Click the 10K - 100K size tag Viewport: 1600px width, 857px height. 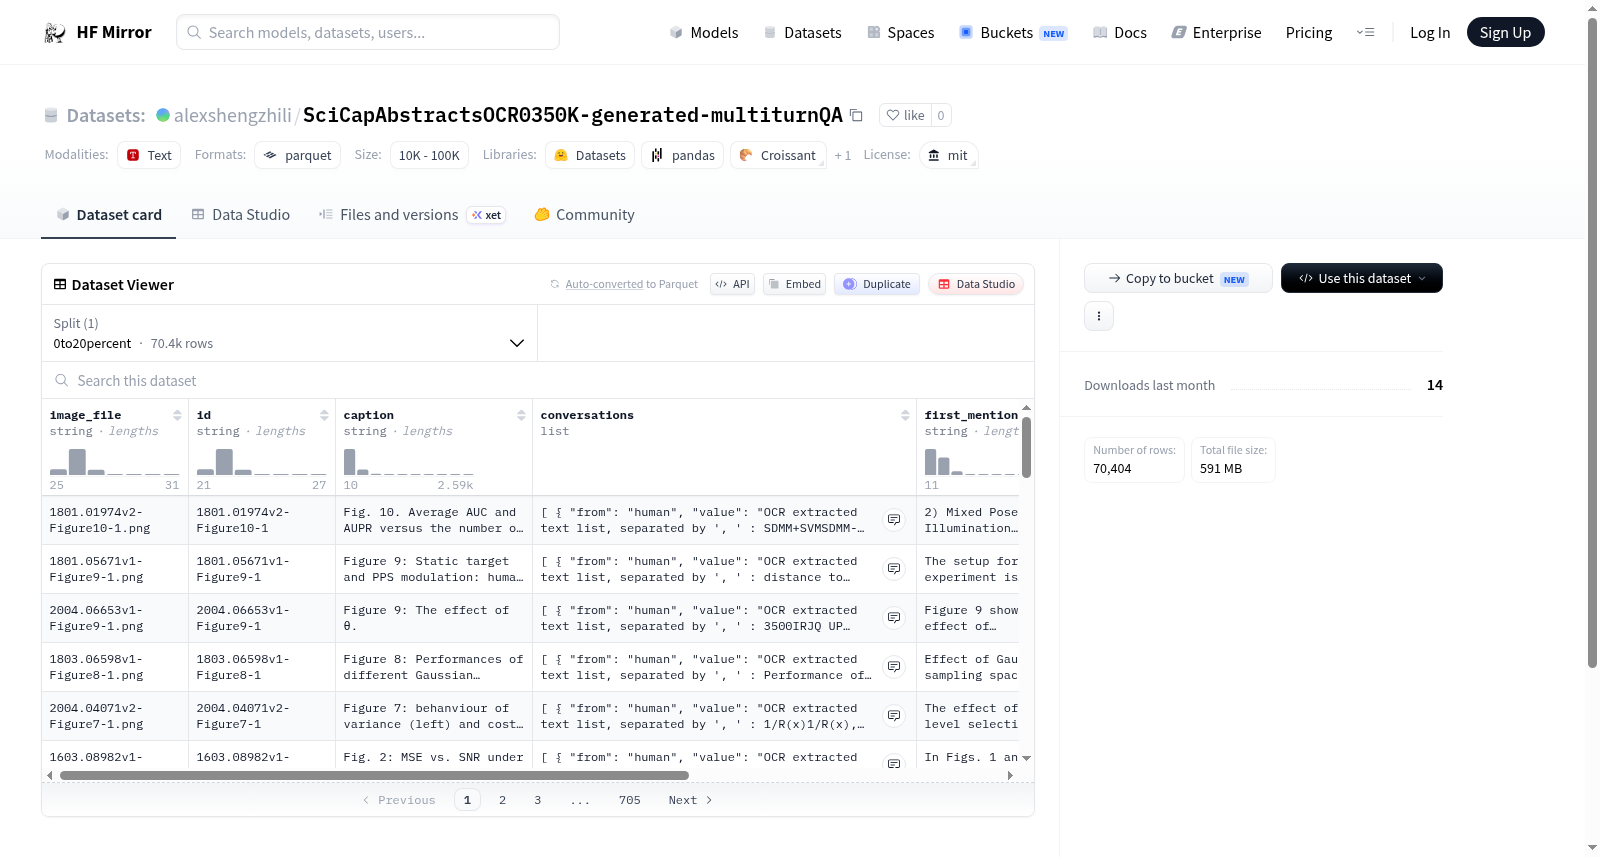pos(429,155)
